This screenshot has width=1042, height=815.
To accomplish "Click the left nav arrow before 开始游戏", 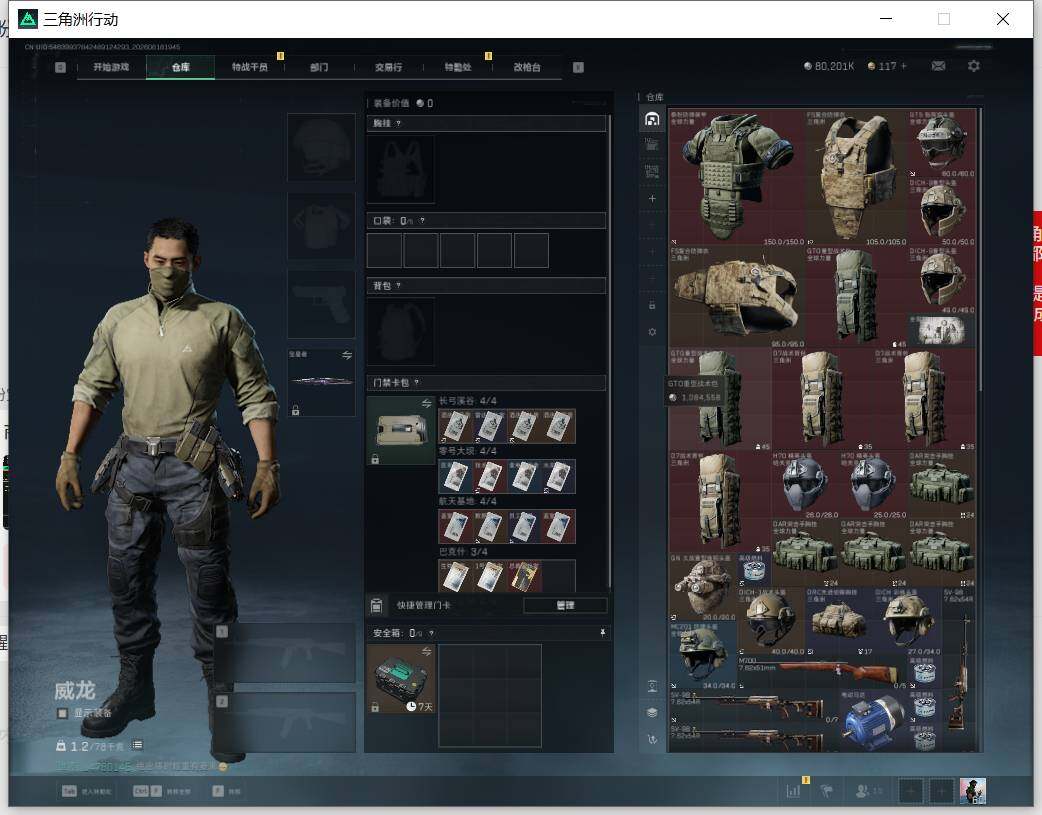I will (x=60, y=67).
